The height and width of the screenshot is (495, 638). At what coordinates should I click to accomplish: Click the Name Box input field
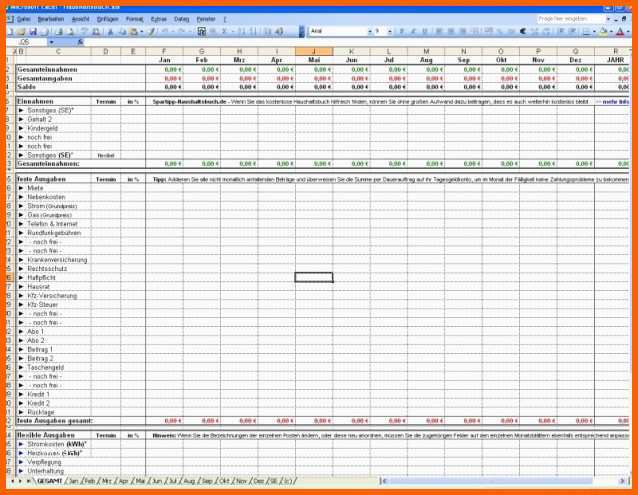pyautogui.click(x=27, y=42)
